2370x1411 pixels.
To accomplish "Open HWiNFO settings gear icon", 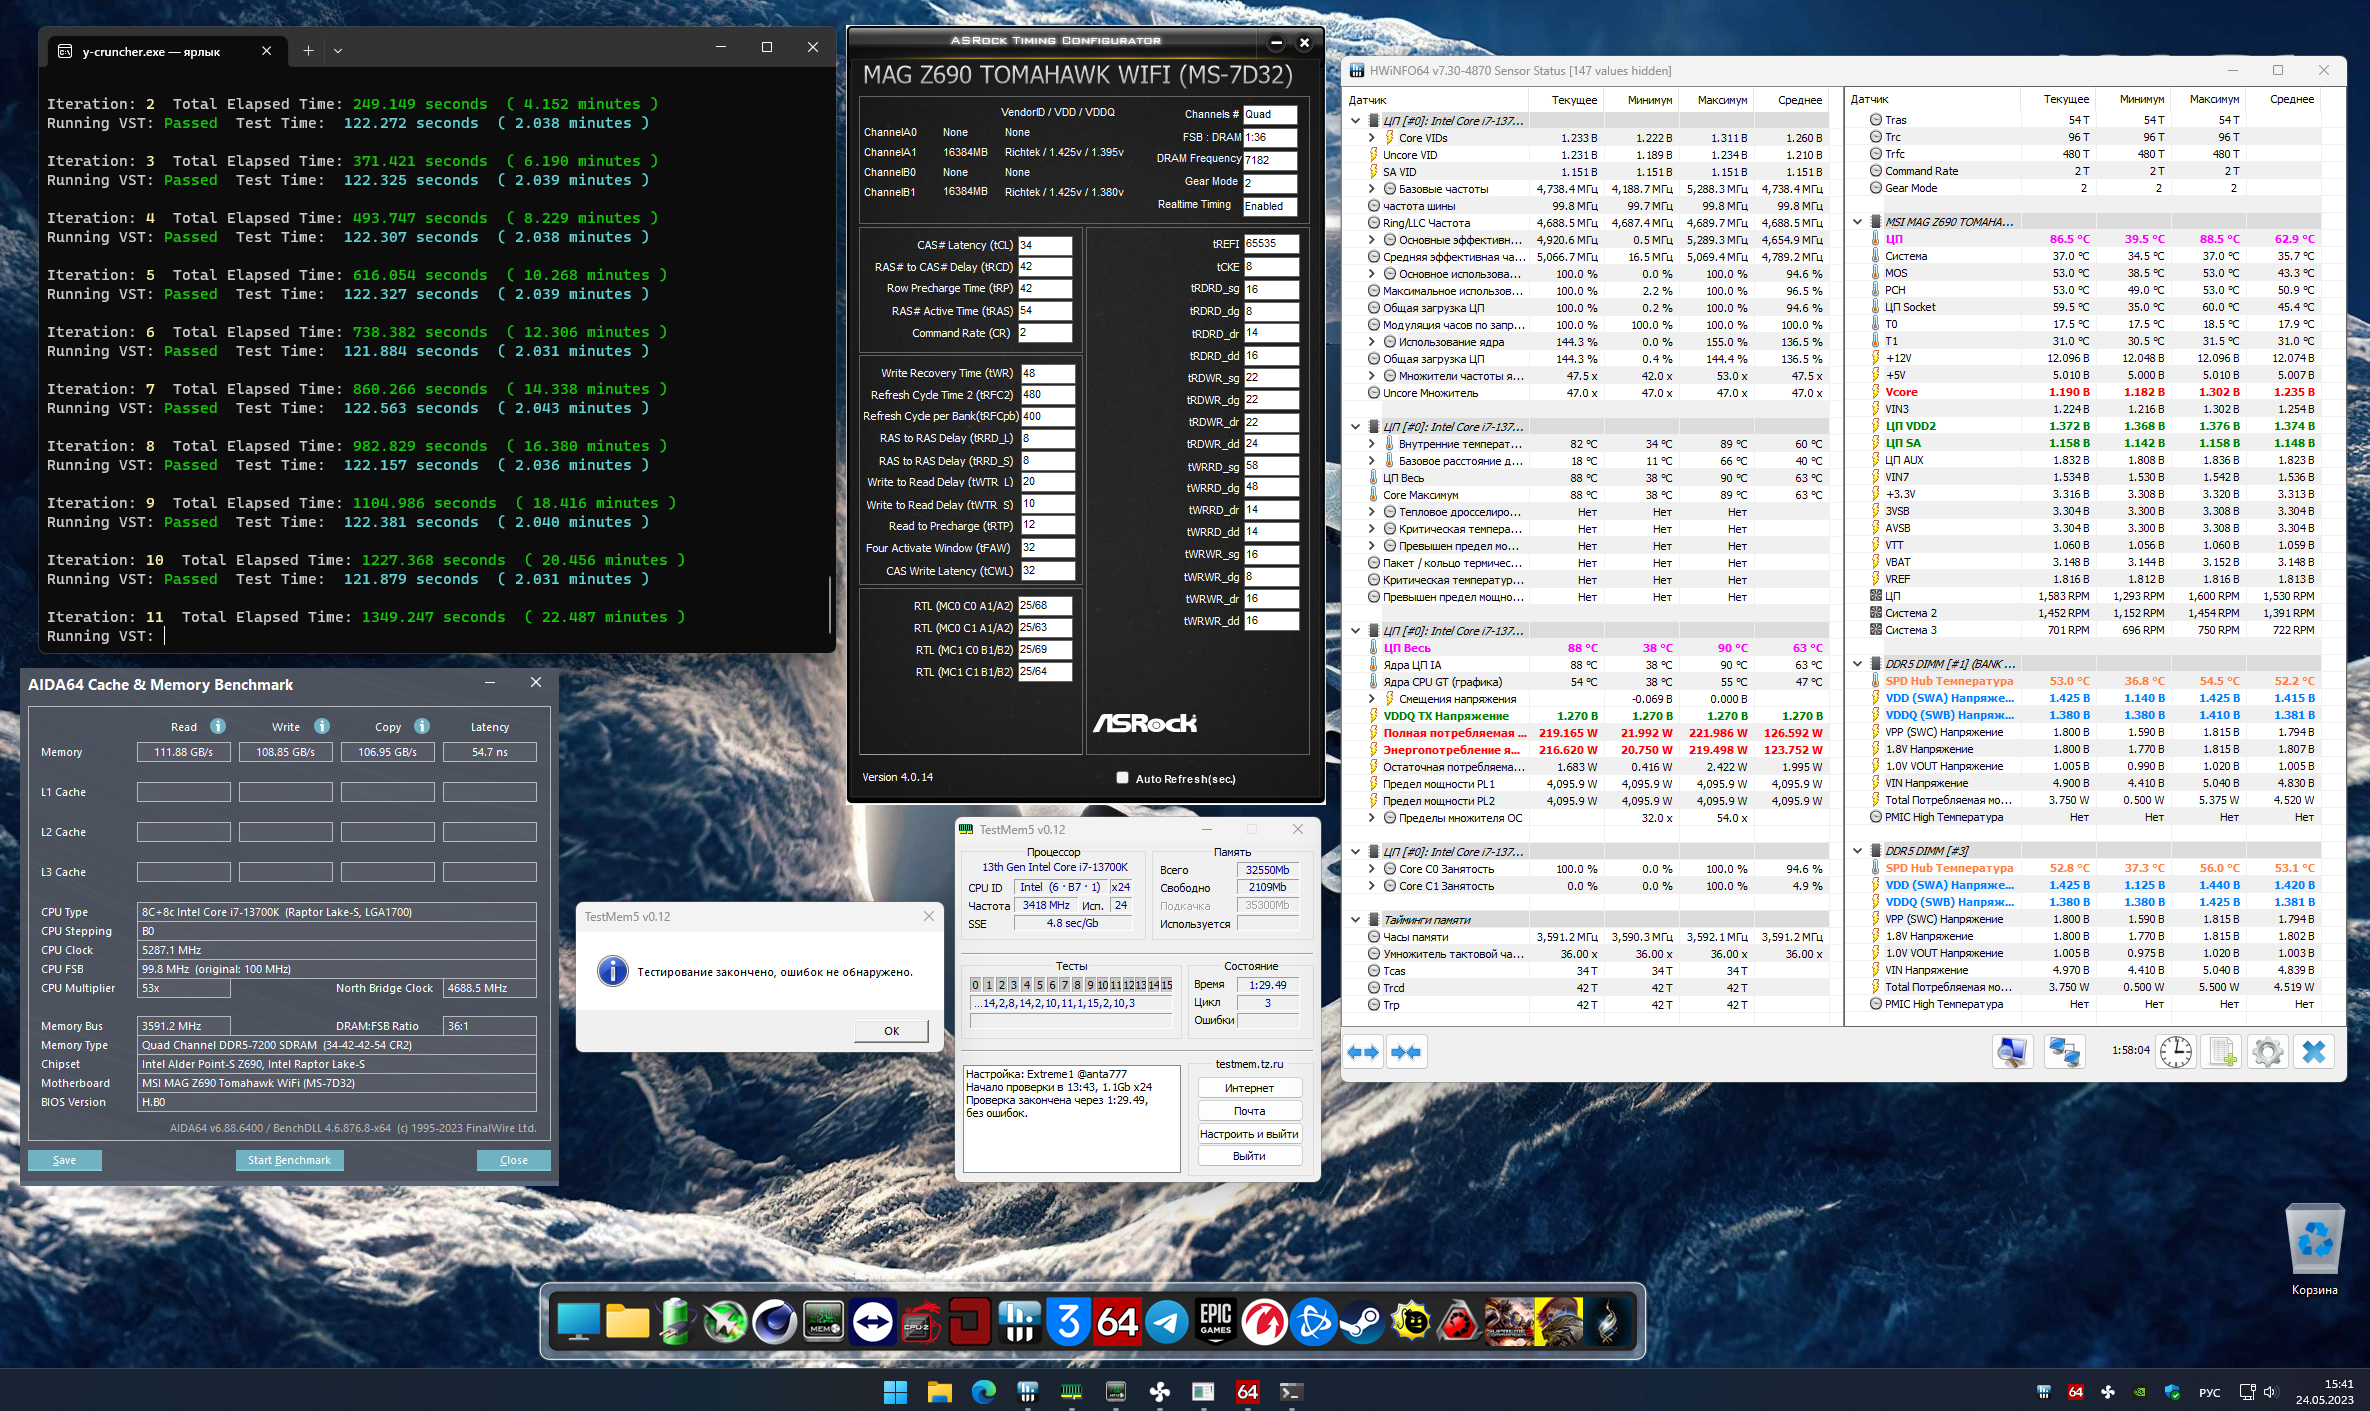I will [2267, 1052].
